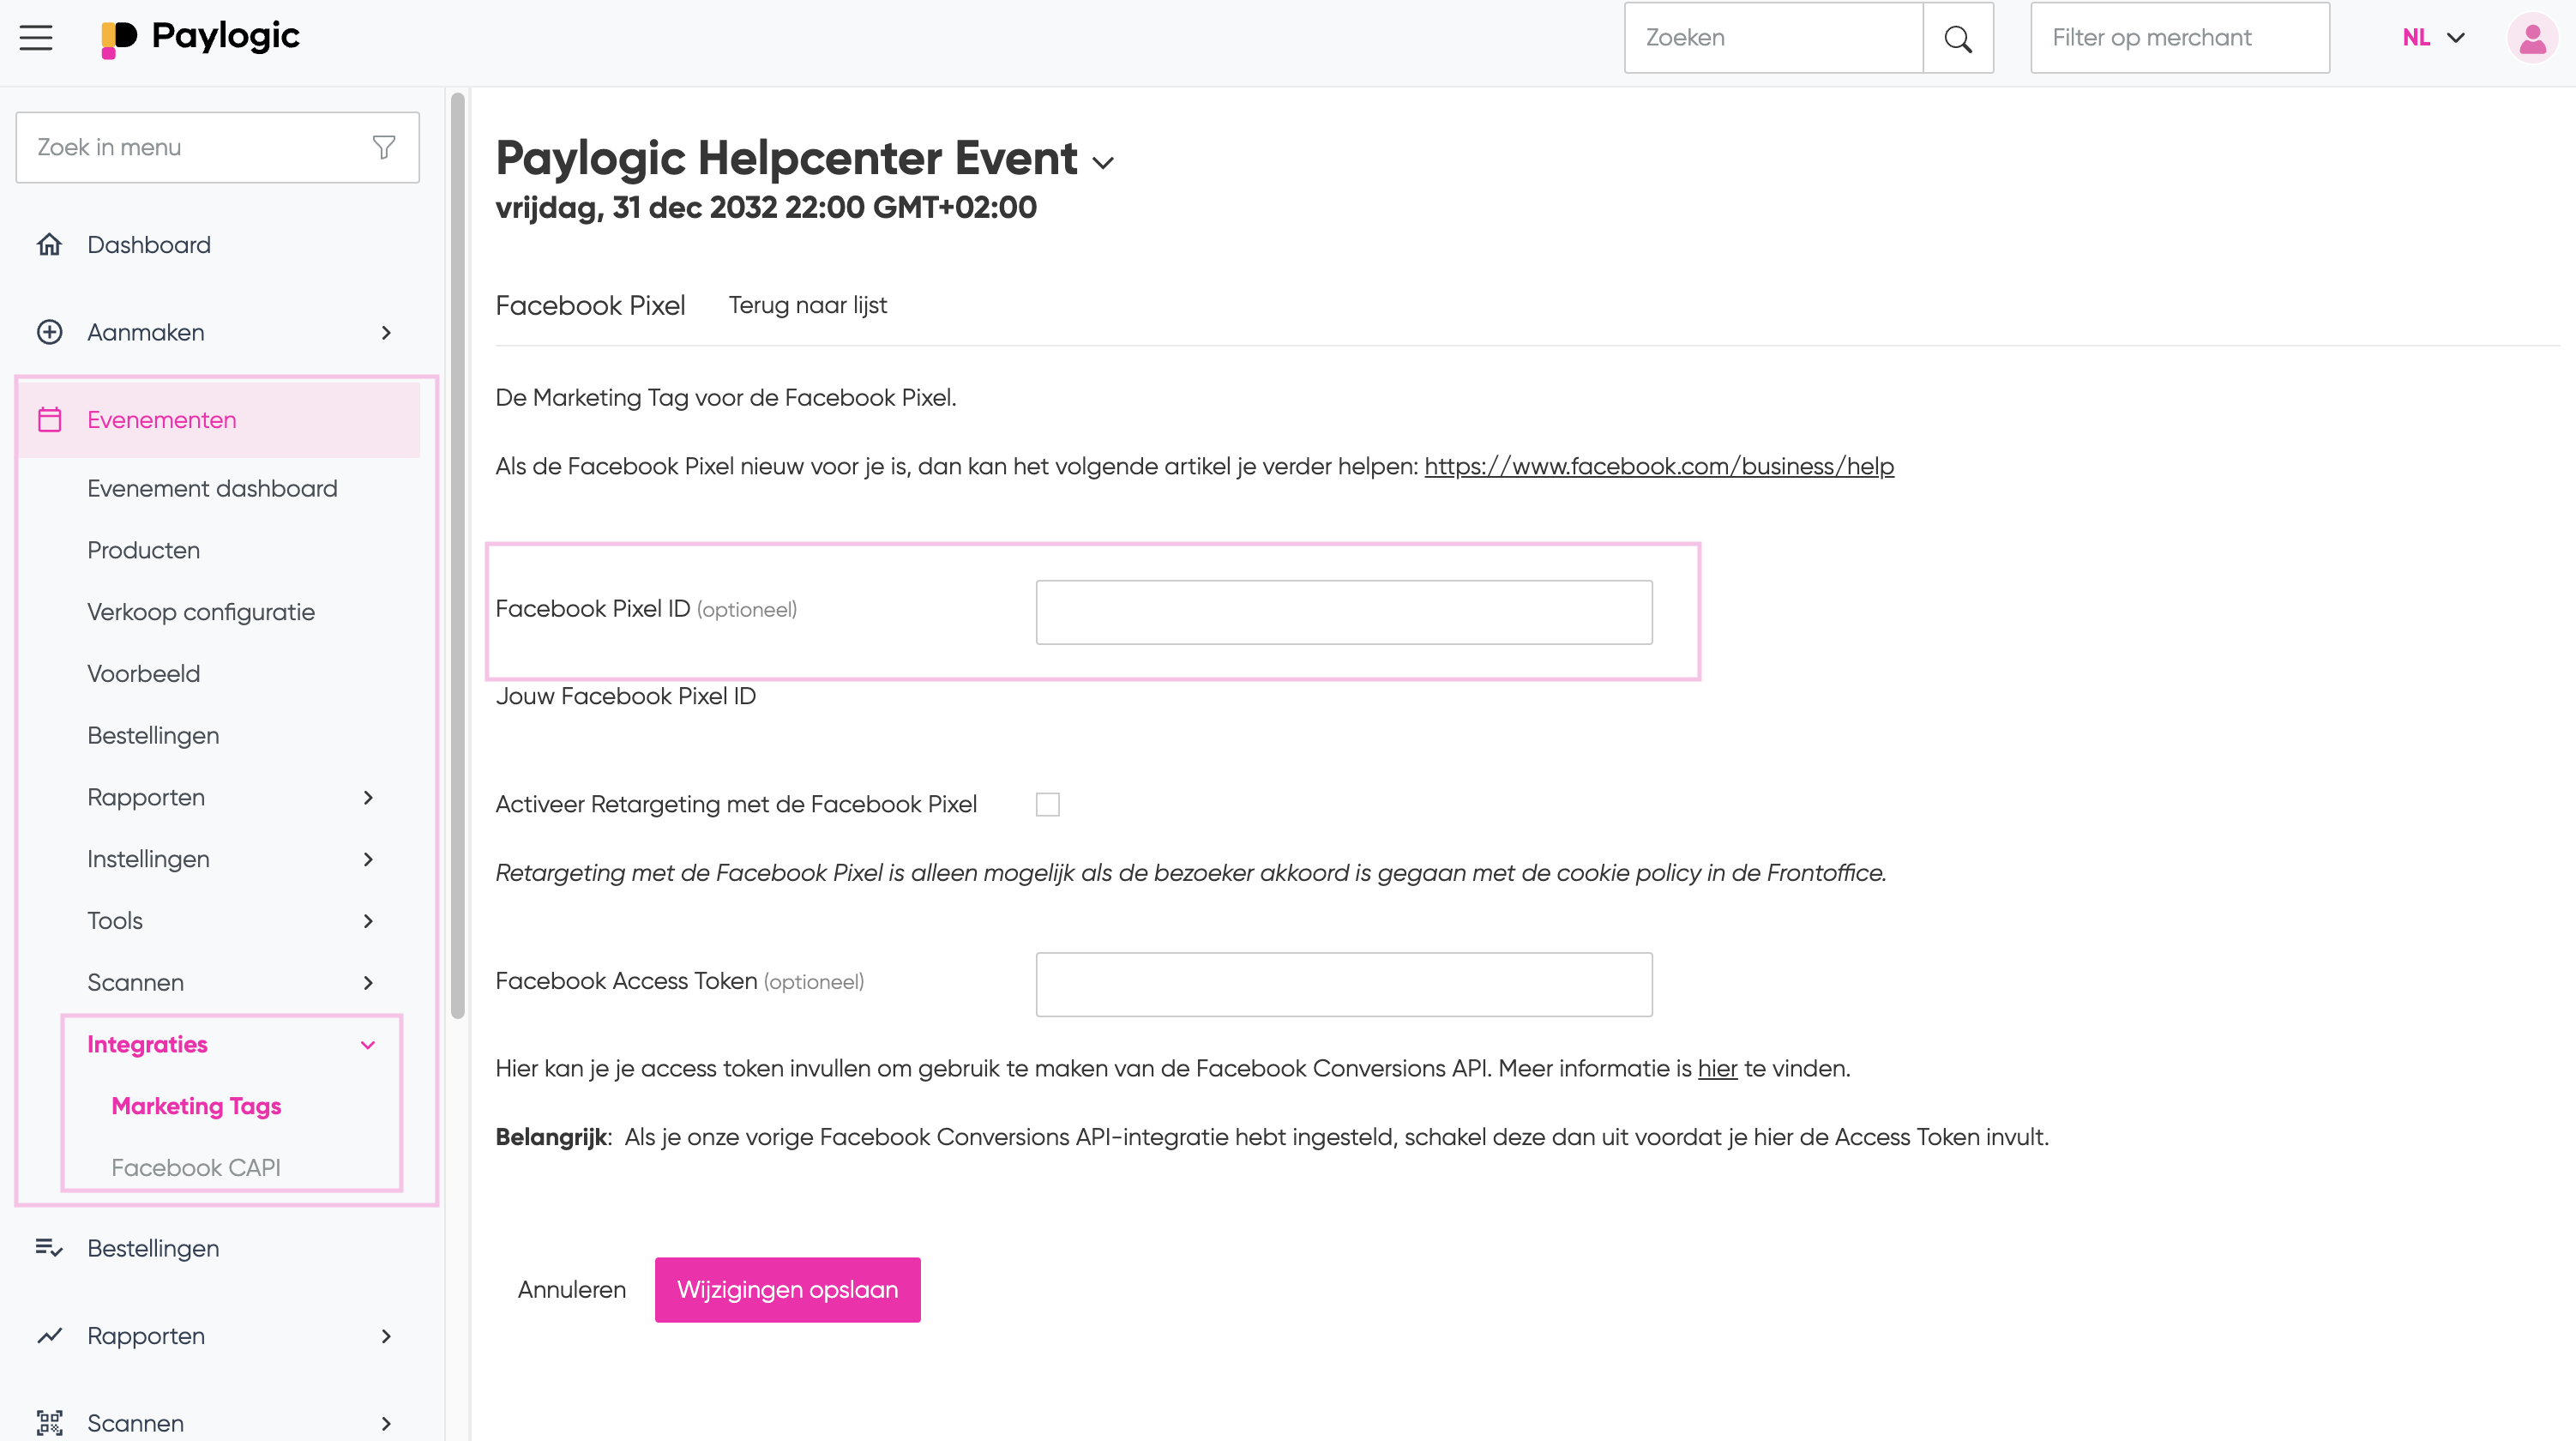Go to Producten menu item
Viewport: 2576px width, 1441px height.
tap(143, 551)
